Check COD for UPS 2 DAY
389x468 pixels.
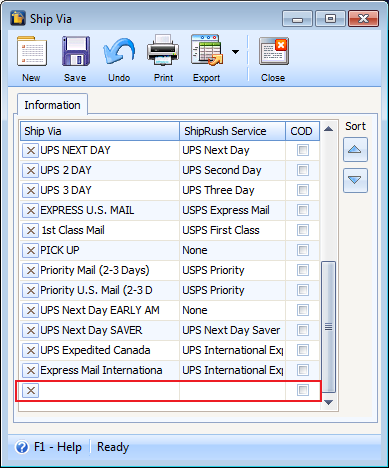tap(303, 170)
